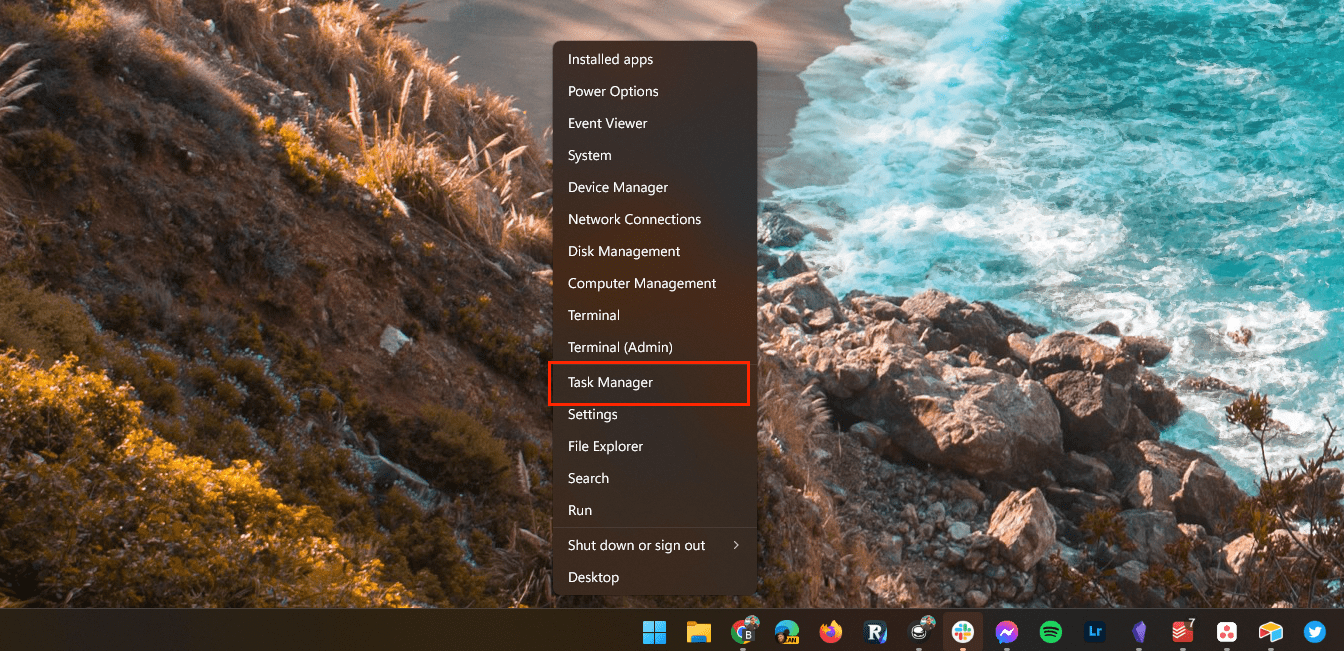The height and width of the screenshot is (651, 1344).
Task: Show the Desktop via menu
Action: point(654,577)
